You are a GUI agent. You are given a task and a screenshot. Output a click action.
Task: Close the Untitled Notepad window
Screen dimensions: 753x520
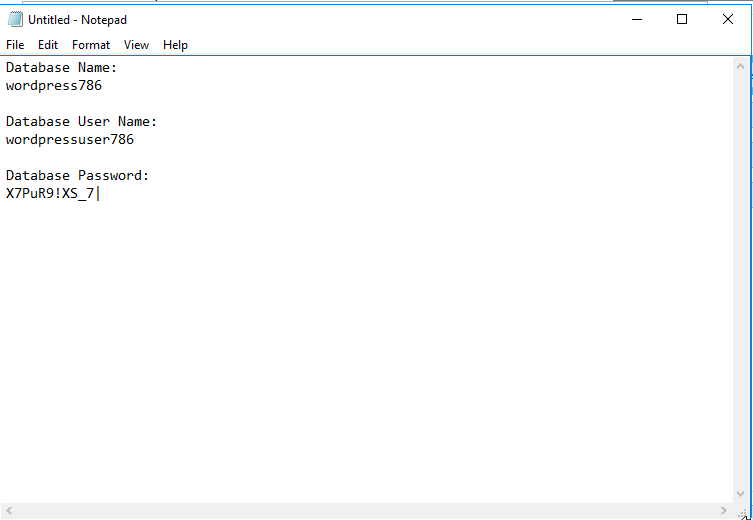728,19
